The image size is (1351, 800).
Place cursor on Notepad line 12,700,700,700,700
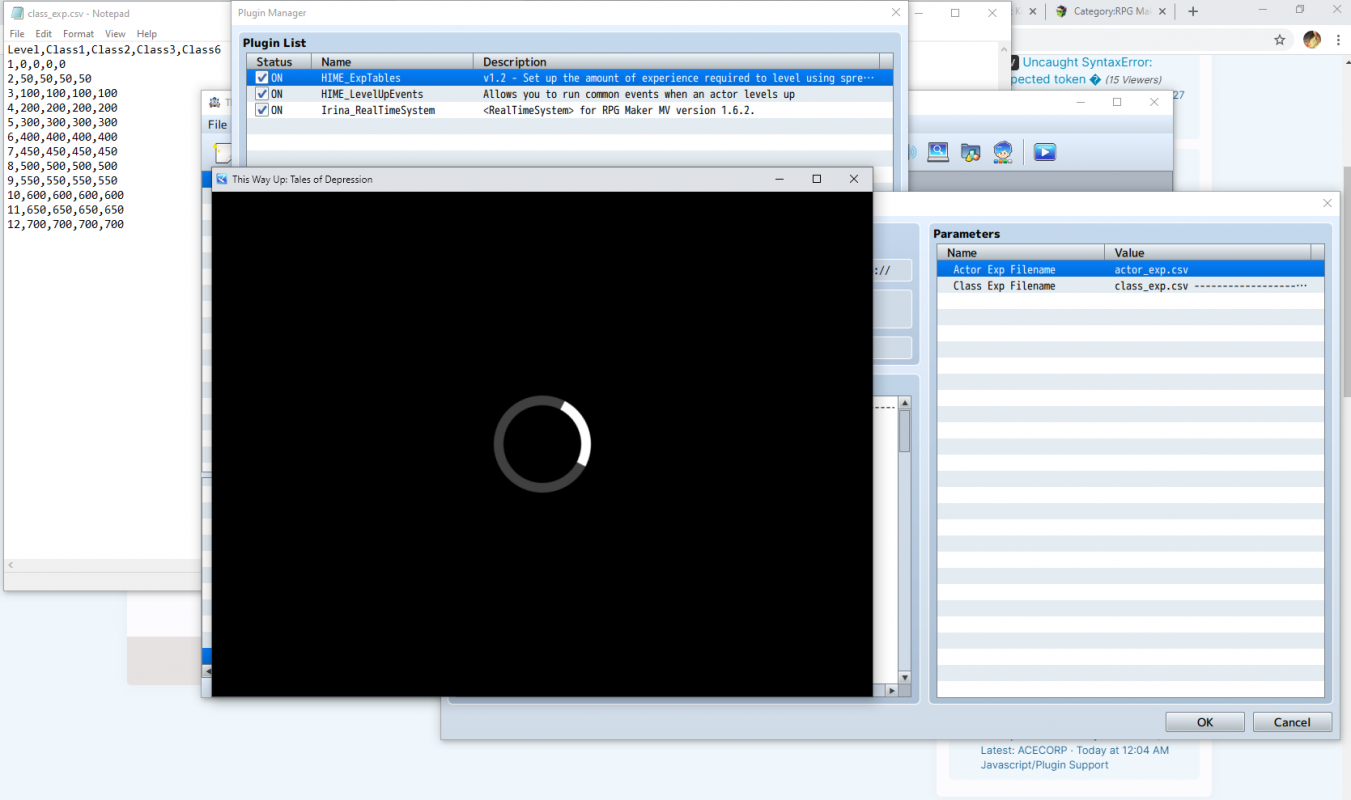(x=65, y=225)
